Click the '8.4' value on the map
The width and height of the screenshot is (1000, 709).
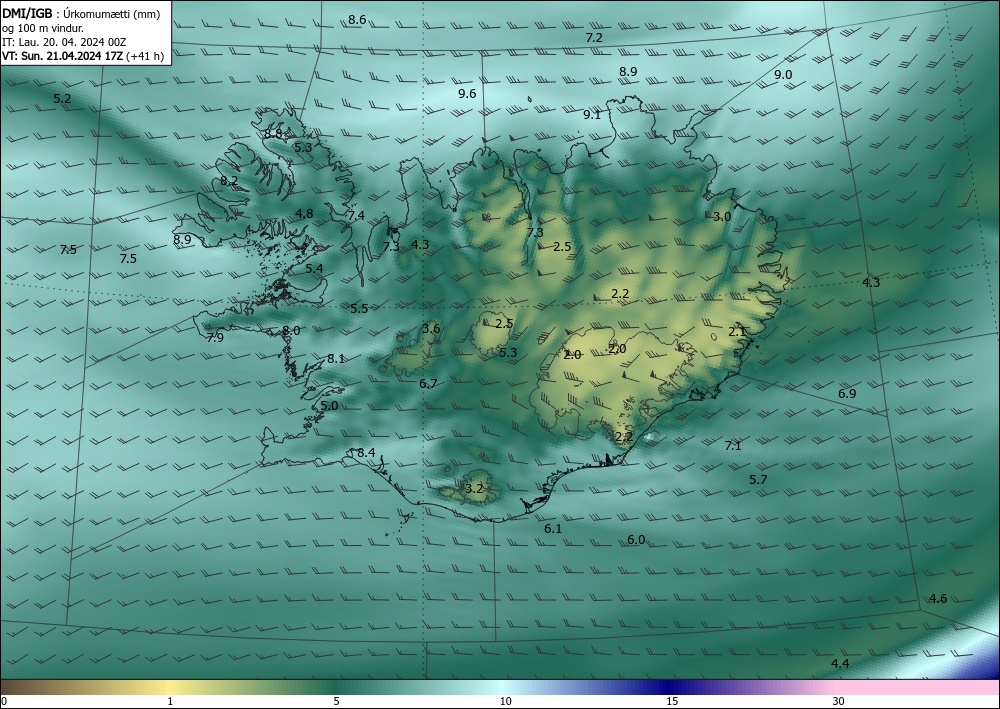pos(365,453)
